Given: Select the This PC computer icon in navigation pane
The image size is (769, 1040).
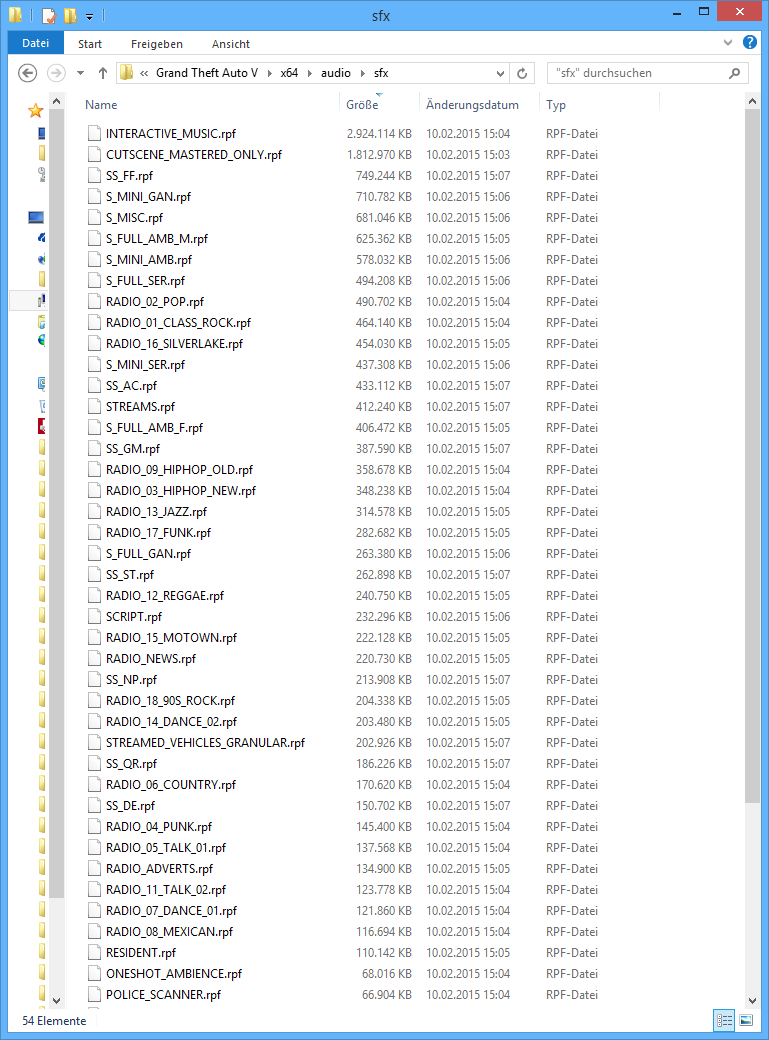Looking at the screenshot, I should click(36, 218).
